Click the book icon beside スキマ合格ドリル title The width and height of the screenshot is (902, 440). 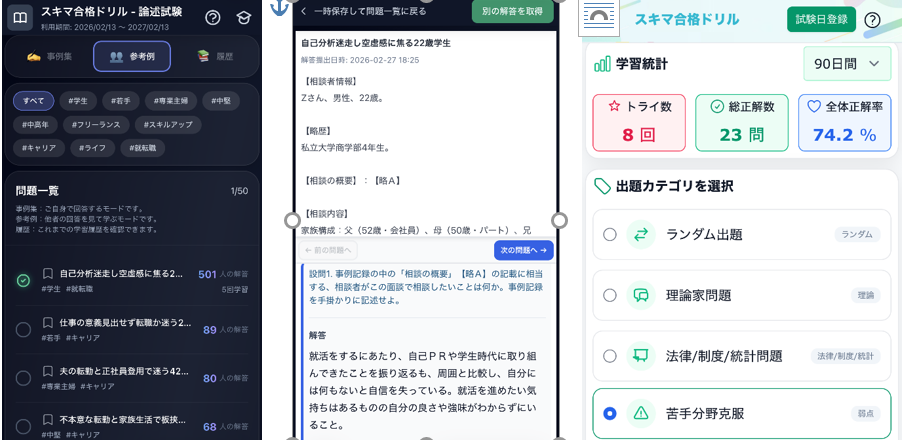coord(19,18)
